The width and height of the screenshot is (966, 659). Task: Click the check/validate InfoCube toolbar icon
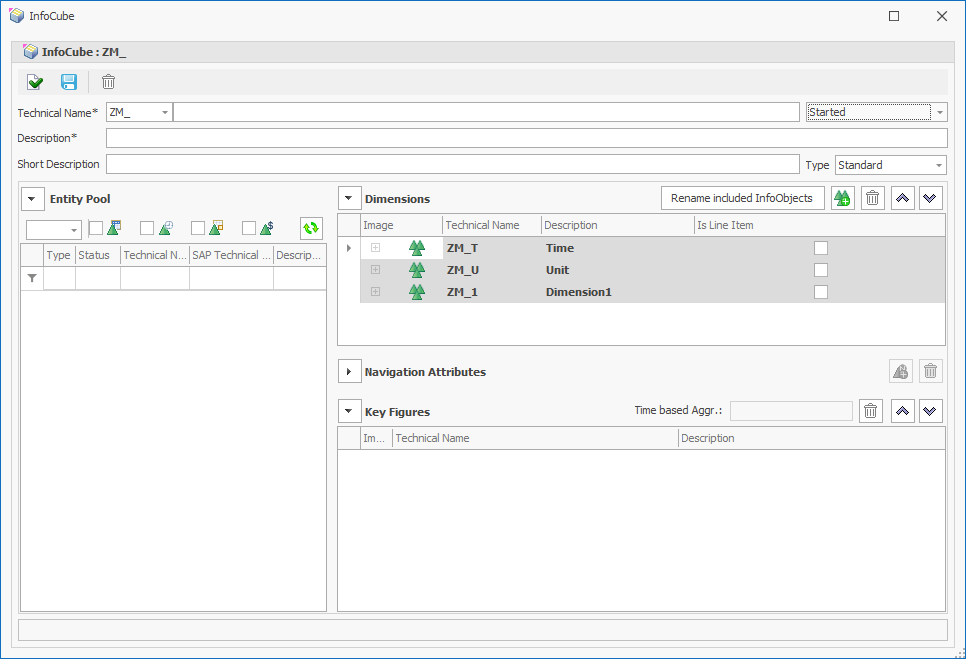tap(35, 82)
